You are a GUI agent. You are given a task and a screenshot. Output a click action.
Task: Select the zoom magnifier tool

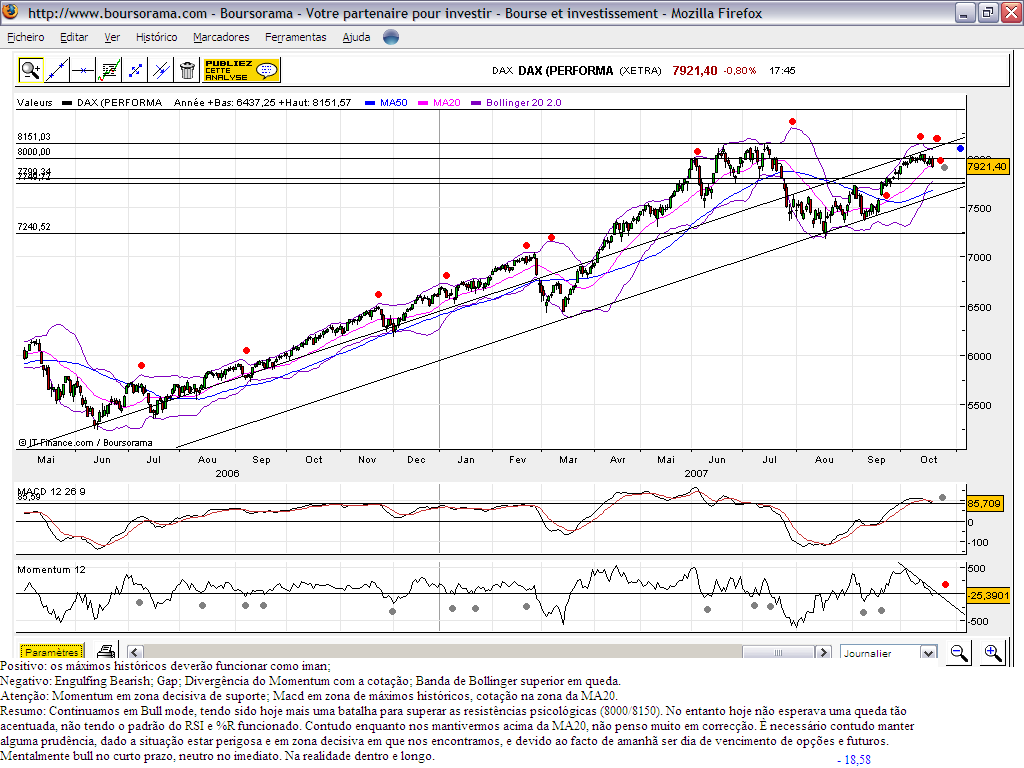30,70
